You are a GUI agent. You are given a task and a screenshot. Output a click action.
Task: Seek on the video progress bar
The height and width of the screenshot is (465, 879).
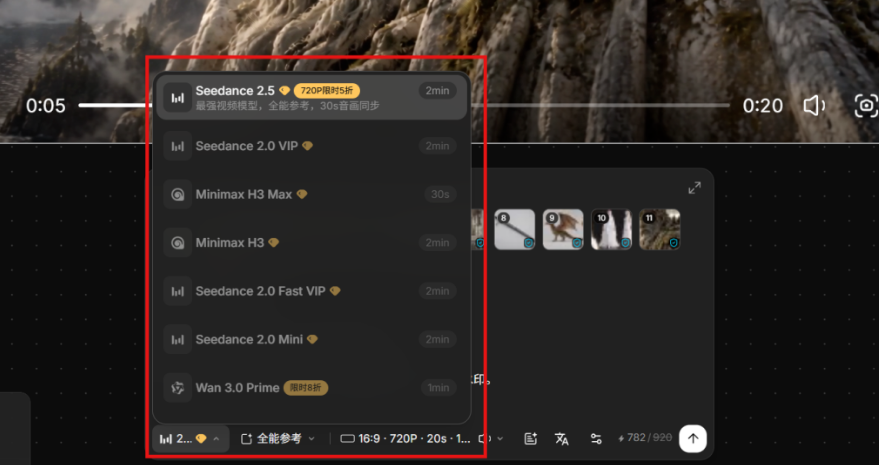404,105
